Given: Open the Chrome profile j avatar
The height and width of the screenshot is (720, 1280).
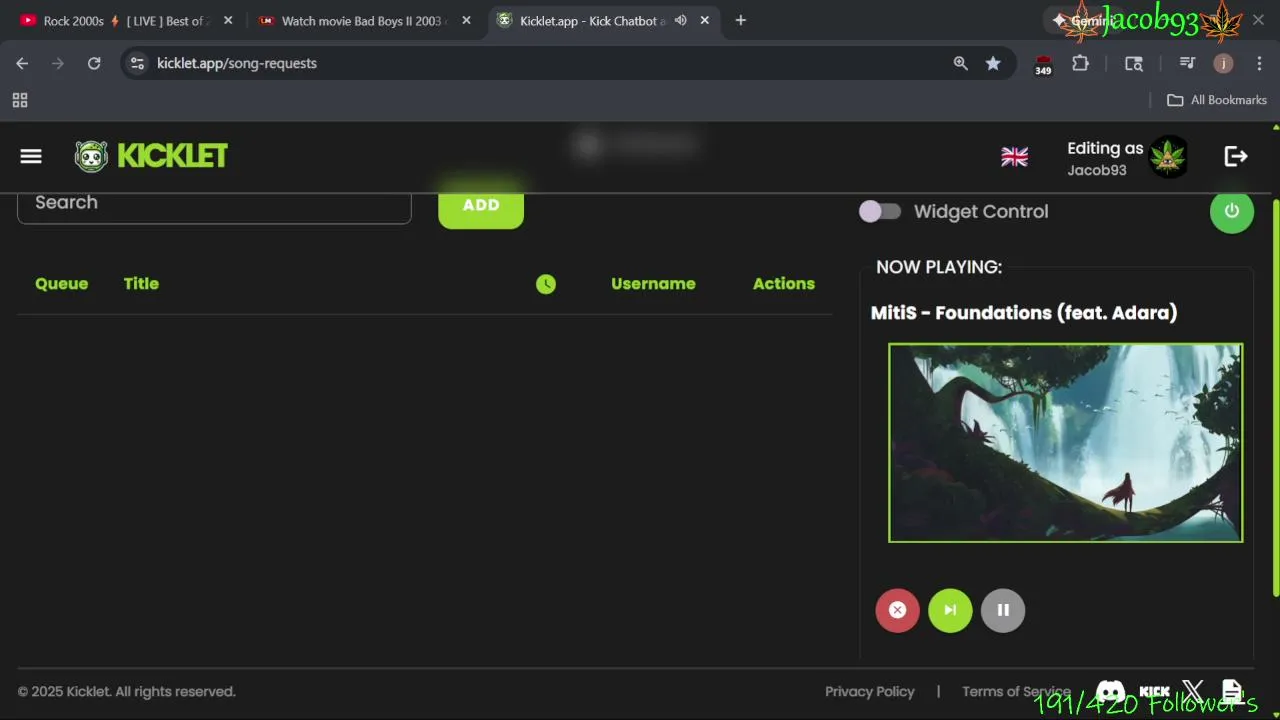Looking at the screenshot, I should [1223, 63].
